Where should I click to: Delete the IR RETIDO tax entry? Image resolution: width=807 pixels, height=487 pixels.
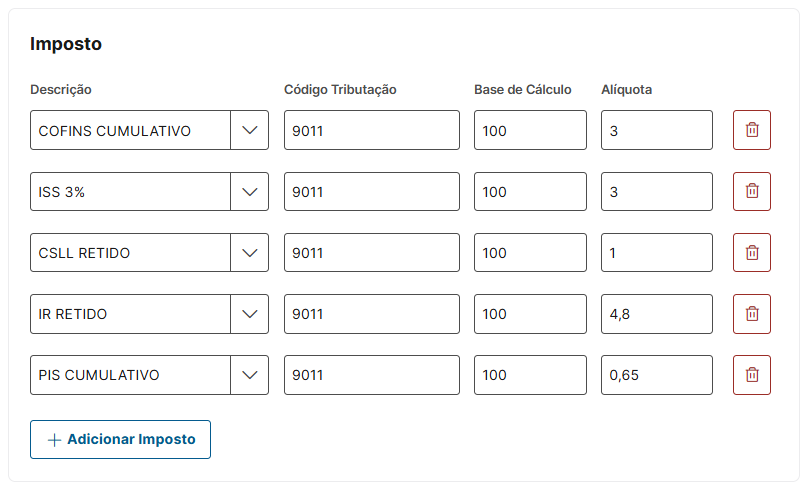point(752,314)
